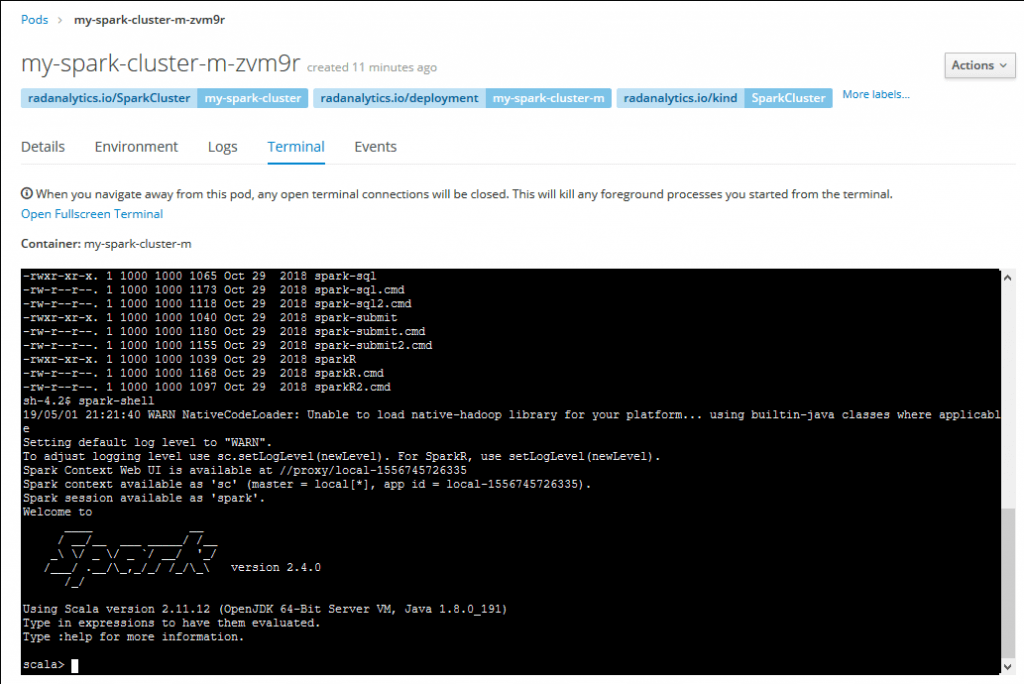View the Events tab
Image resolution: width=1024 pixels, height=684 pixels.
(x=376, y=147)
